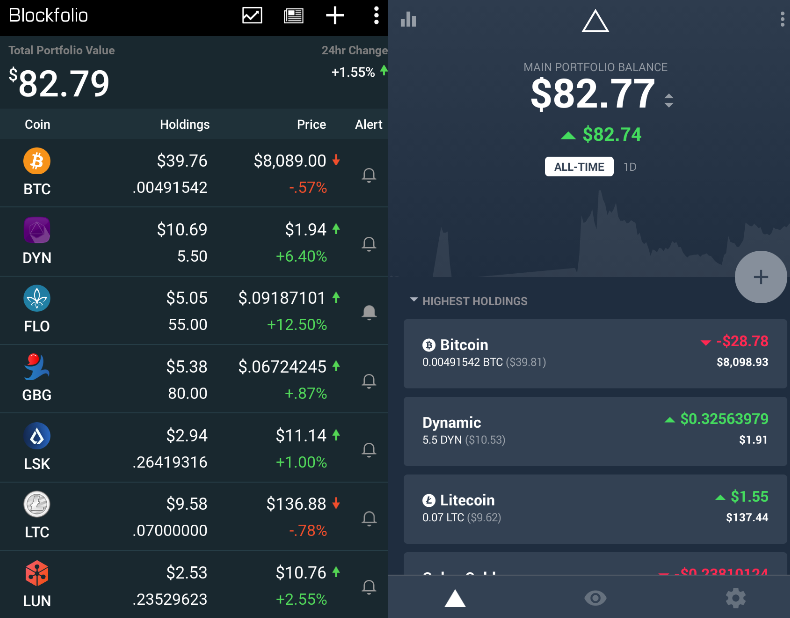This screenshot has height=618, width=790.
Task: Sort by the Holdings column header
Action: pos(185,125)
